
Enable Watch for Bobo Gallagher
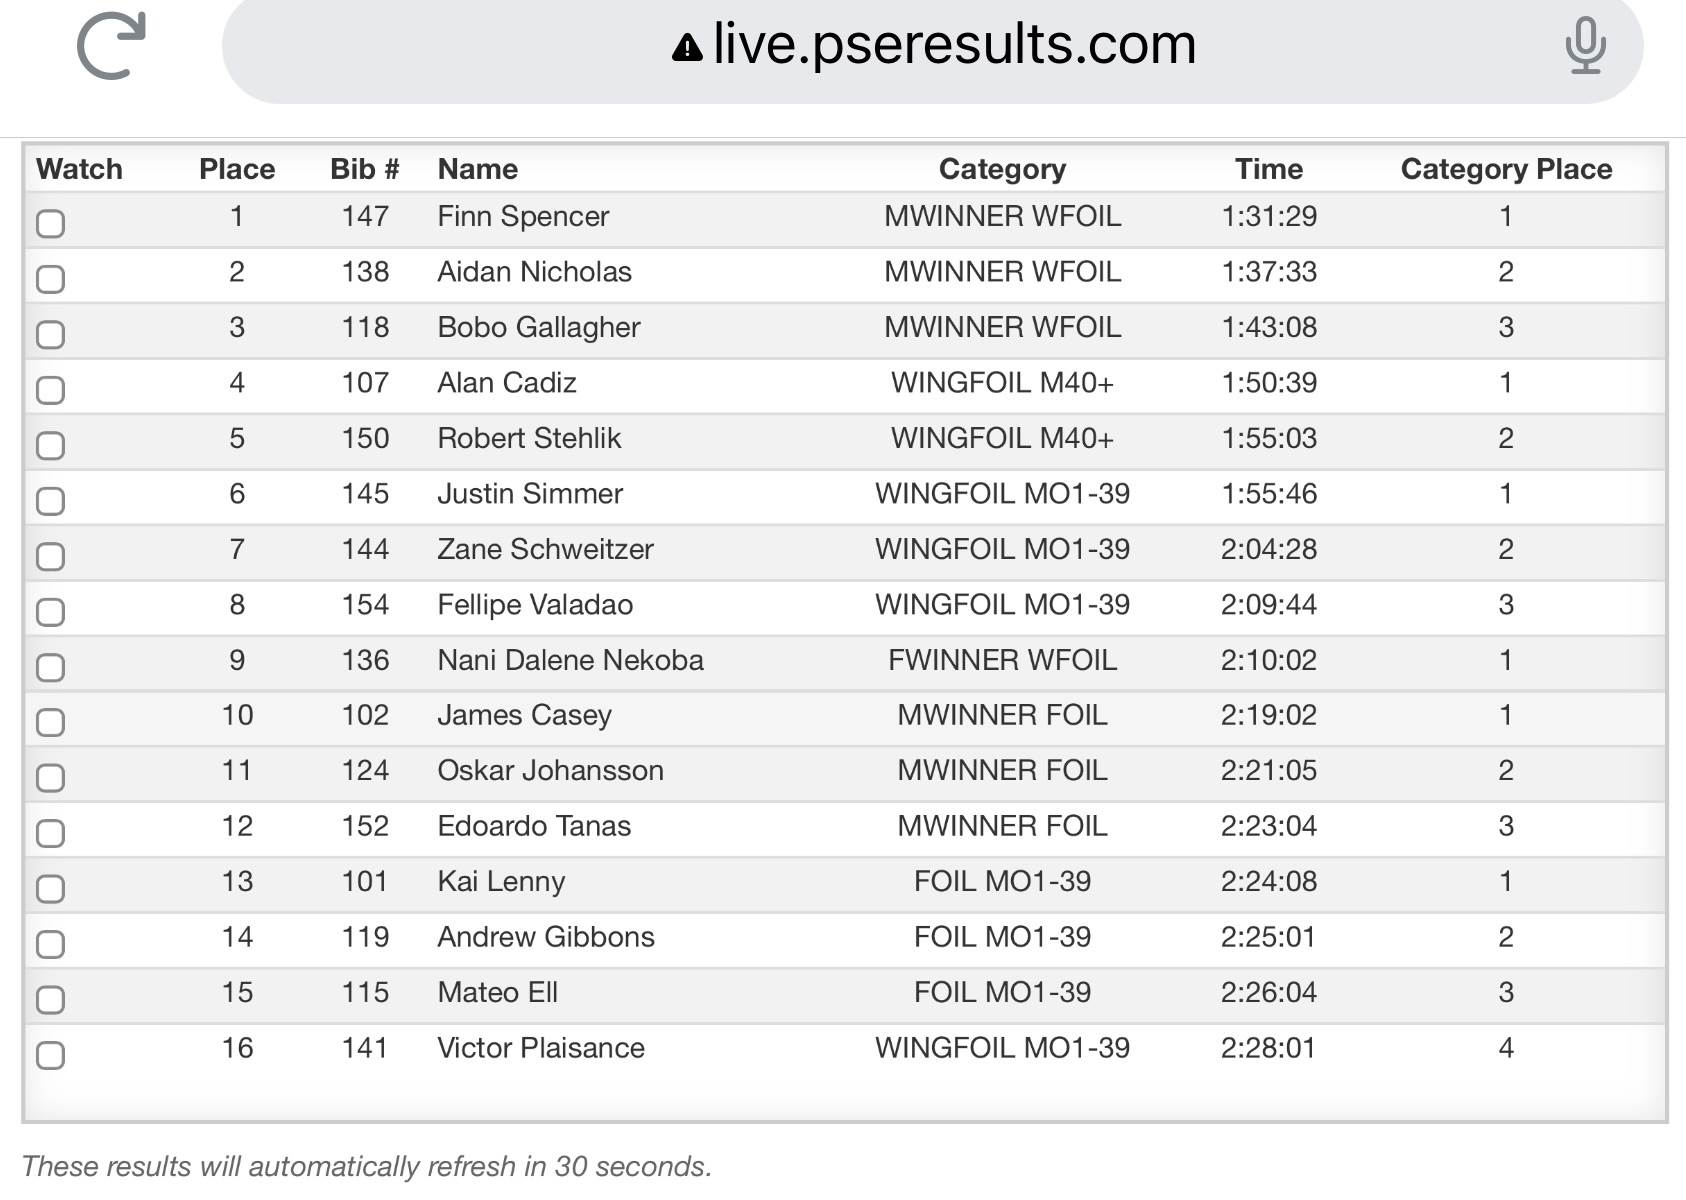click(x=51, y=335)
